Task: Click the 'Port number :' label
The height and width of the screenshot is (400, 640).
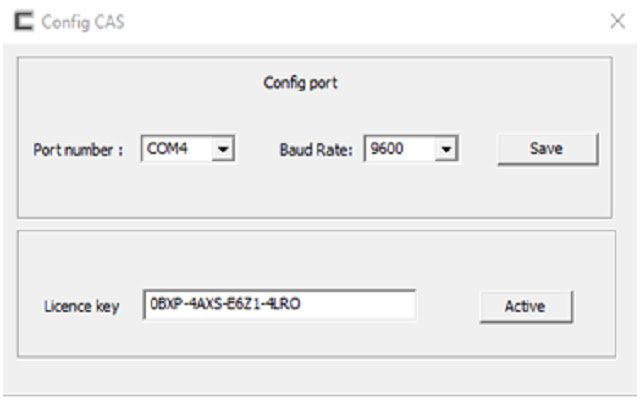Action: (78, 150)
